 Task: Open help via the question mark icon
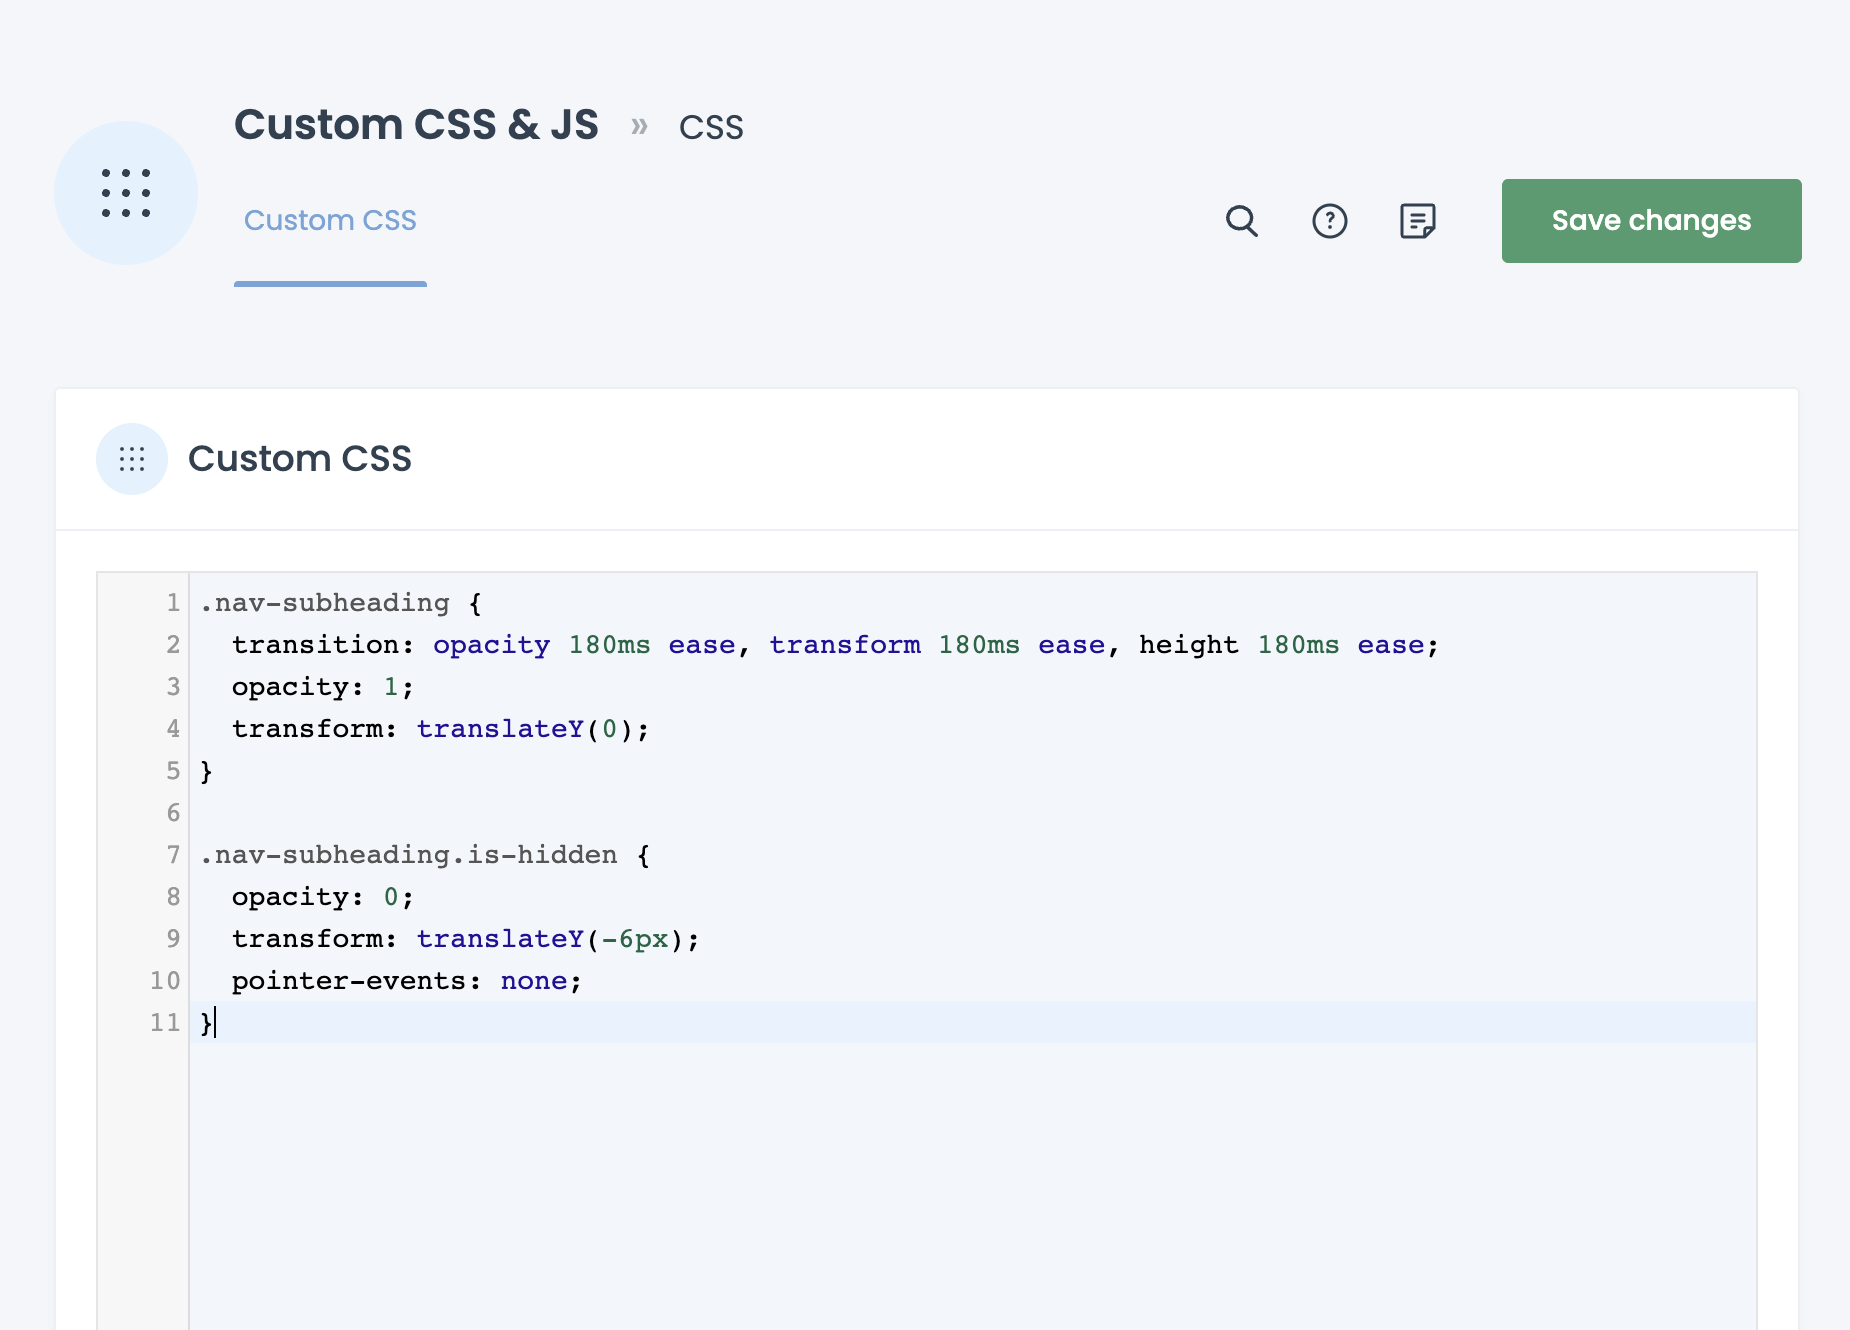click(1329, 221)
